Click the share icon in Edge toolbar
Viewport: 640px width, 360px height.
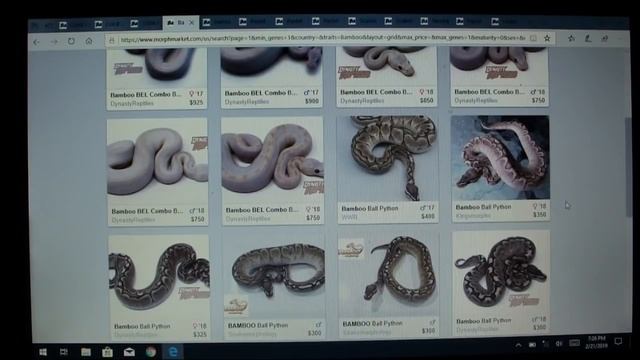604,38
